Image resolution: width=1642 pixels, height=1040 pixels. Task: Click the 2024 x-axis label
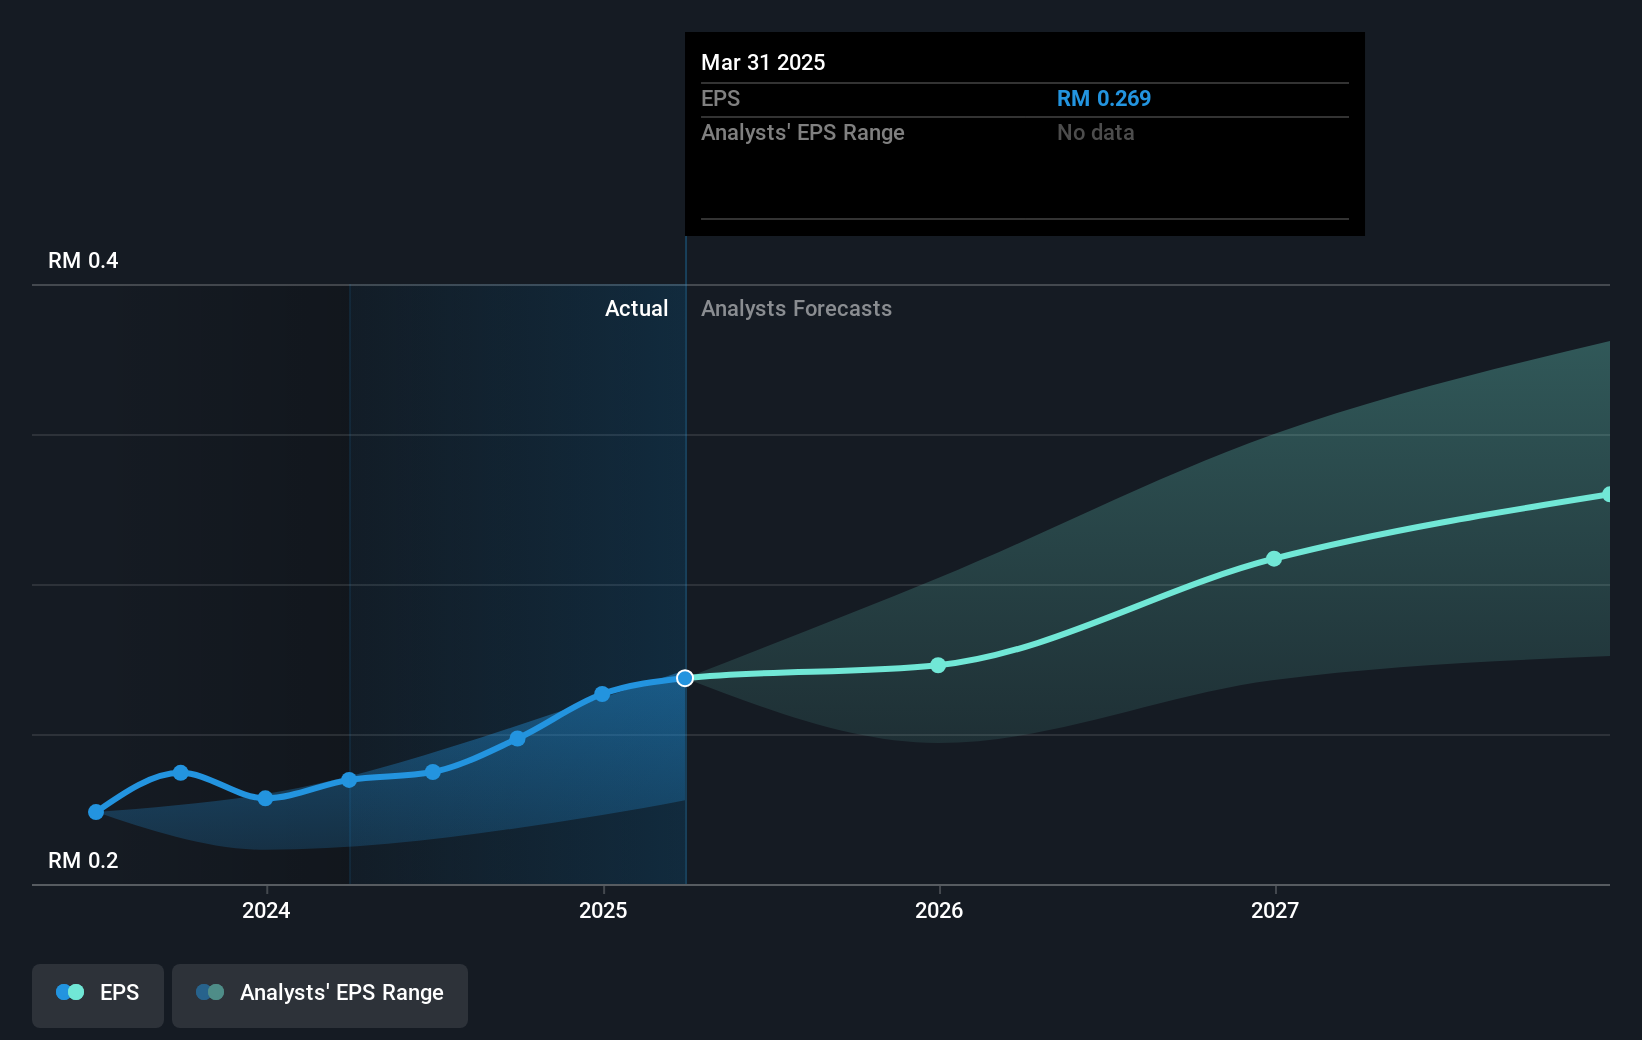266,910
